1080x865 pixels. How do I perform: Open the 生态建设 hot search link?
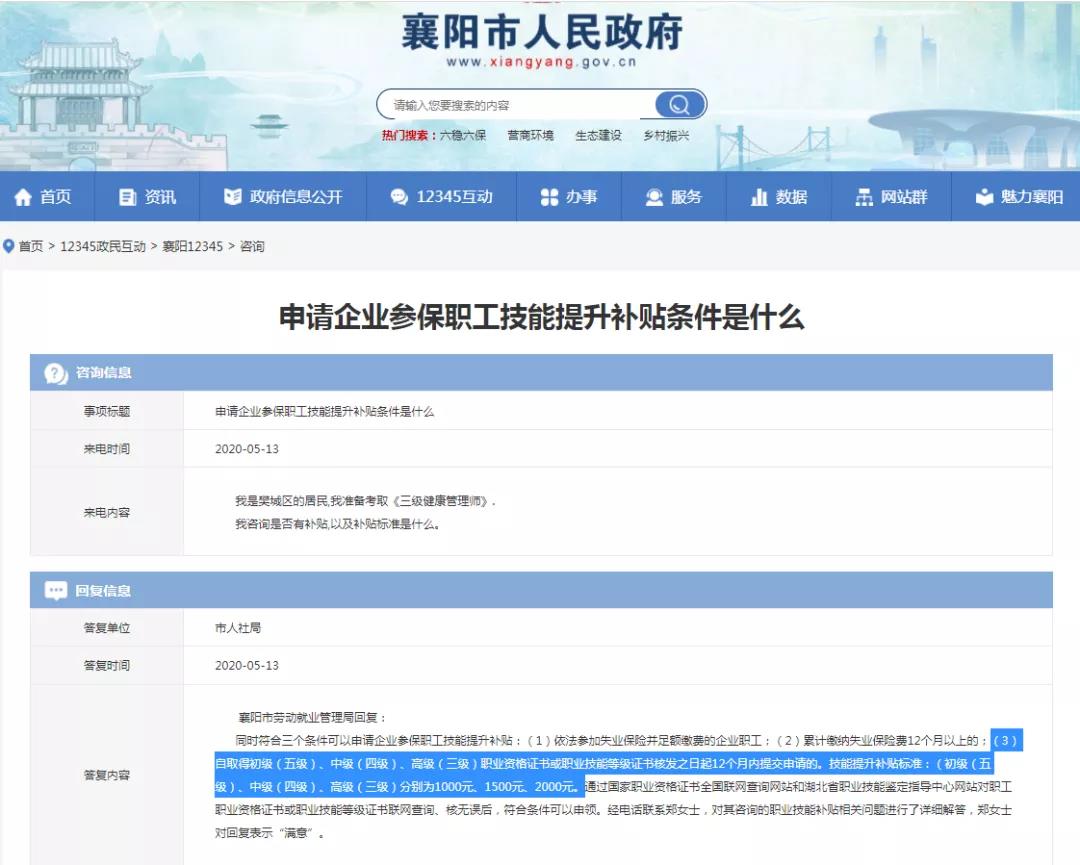(x=598, y=136)
